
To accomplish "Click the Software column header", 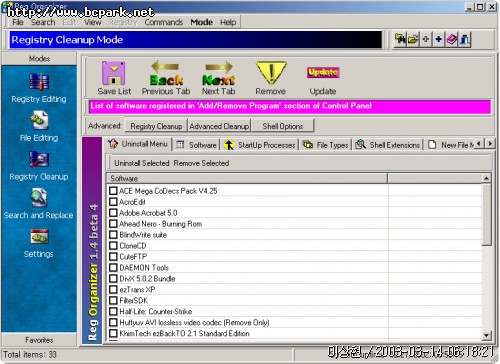I will [247, 178].
